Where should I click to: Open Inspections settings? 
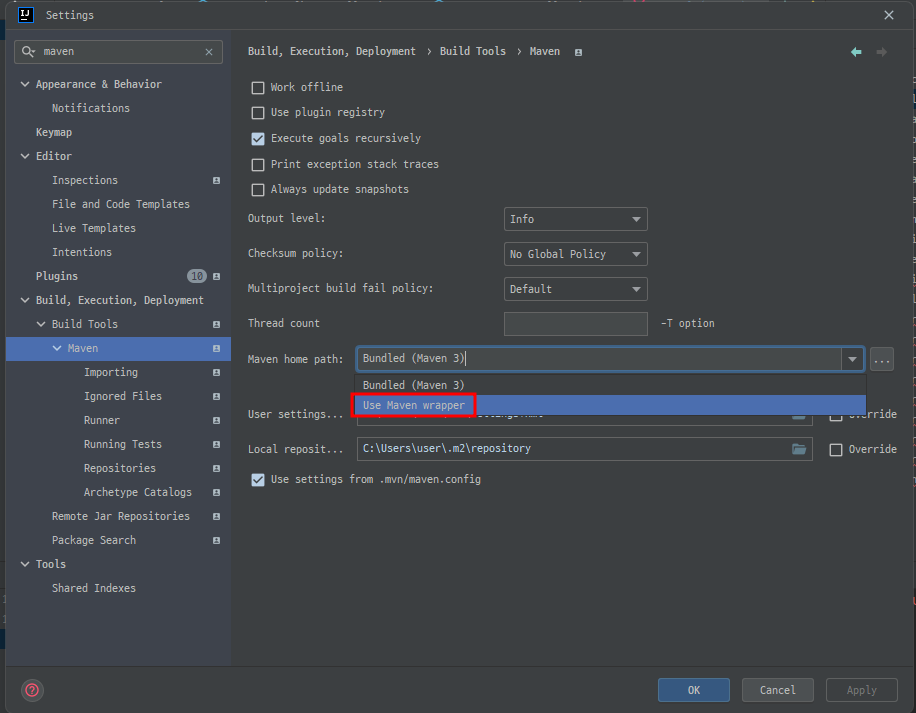[x=85, y=180]
